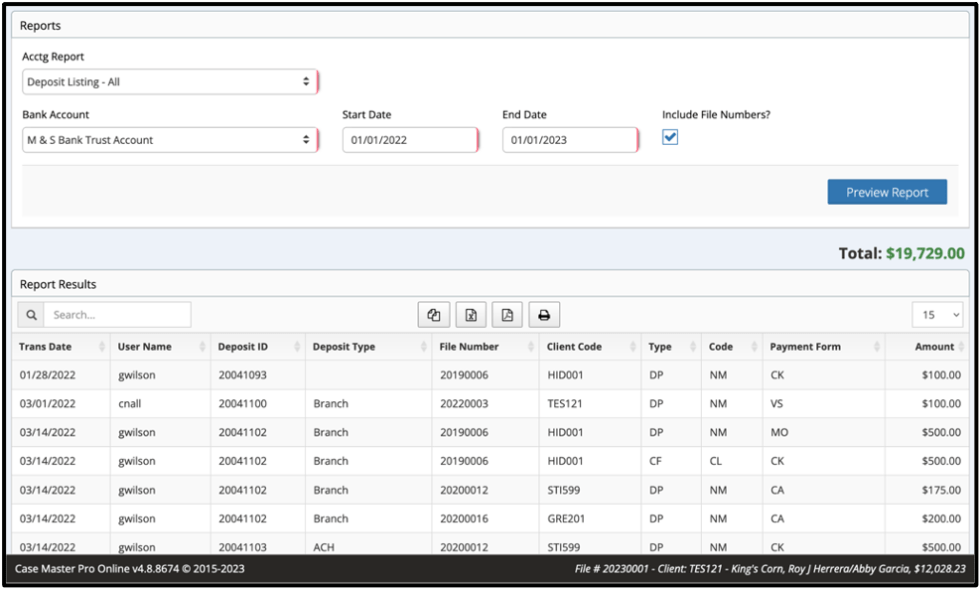The width and height of the screenshot is (980, 589).
Task: Export report results to Excel
Action: pos(470,314)
